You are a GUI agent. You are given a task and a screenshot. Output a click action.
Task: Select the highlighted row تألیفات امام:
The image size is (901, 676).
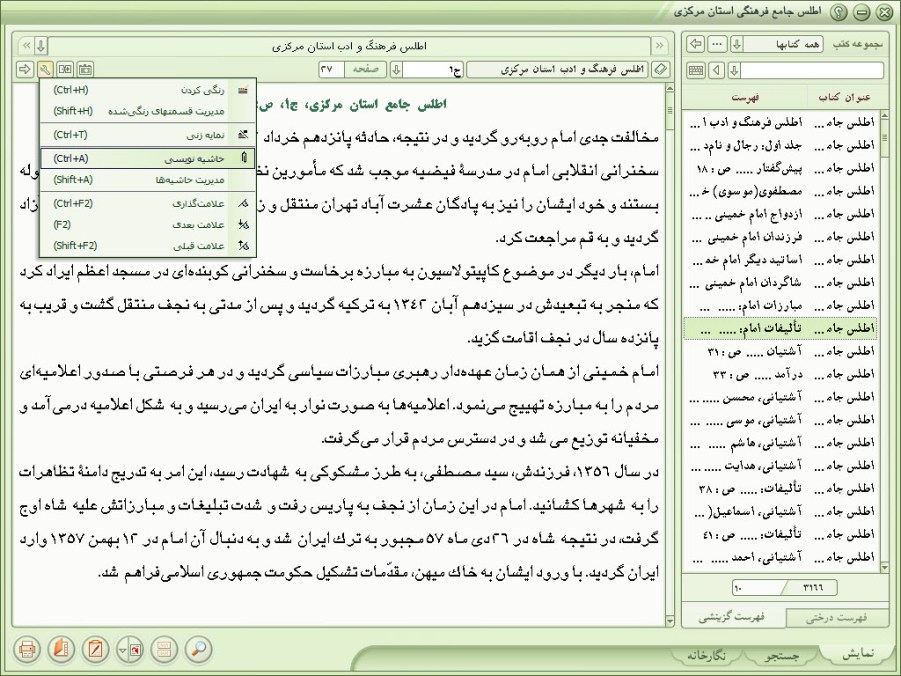[x=781, y=329]
